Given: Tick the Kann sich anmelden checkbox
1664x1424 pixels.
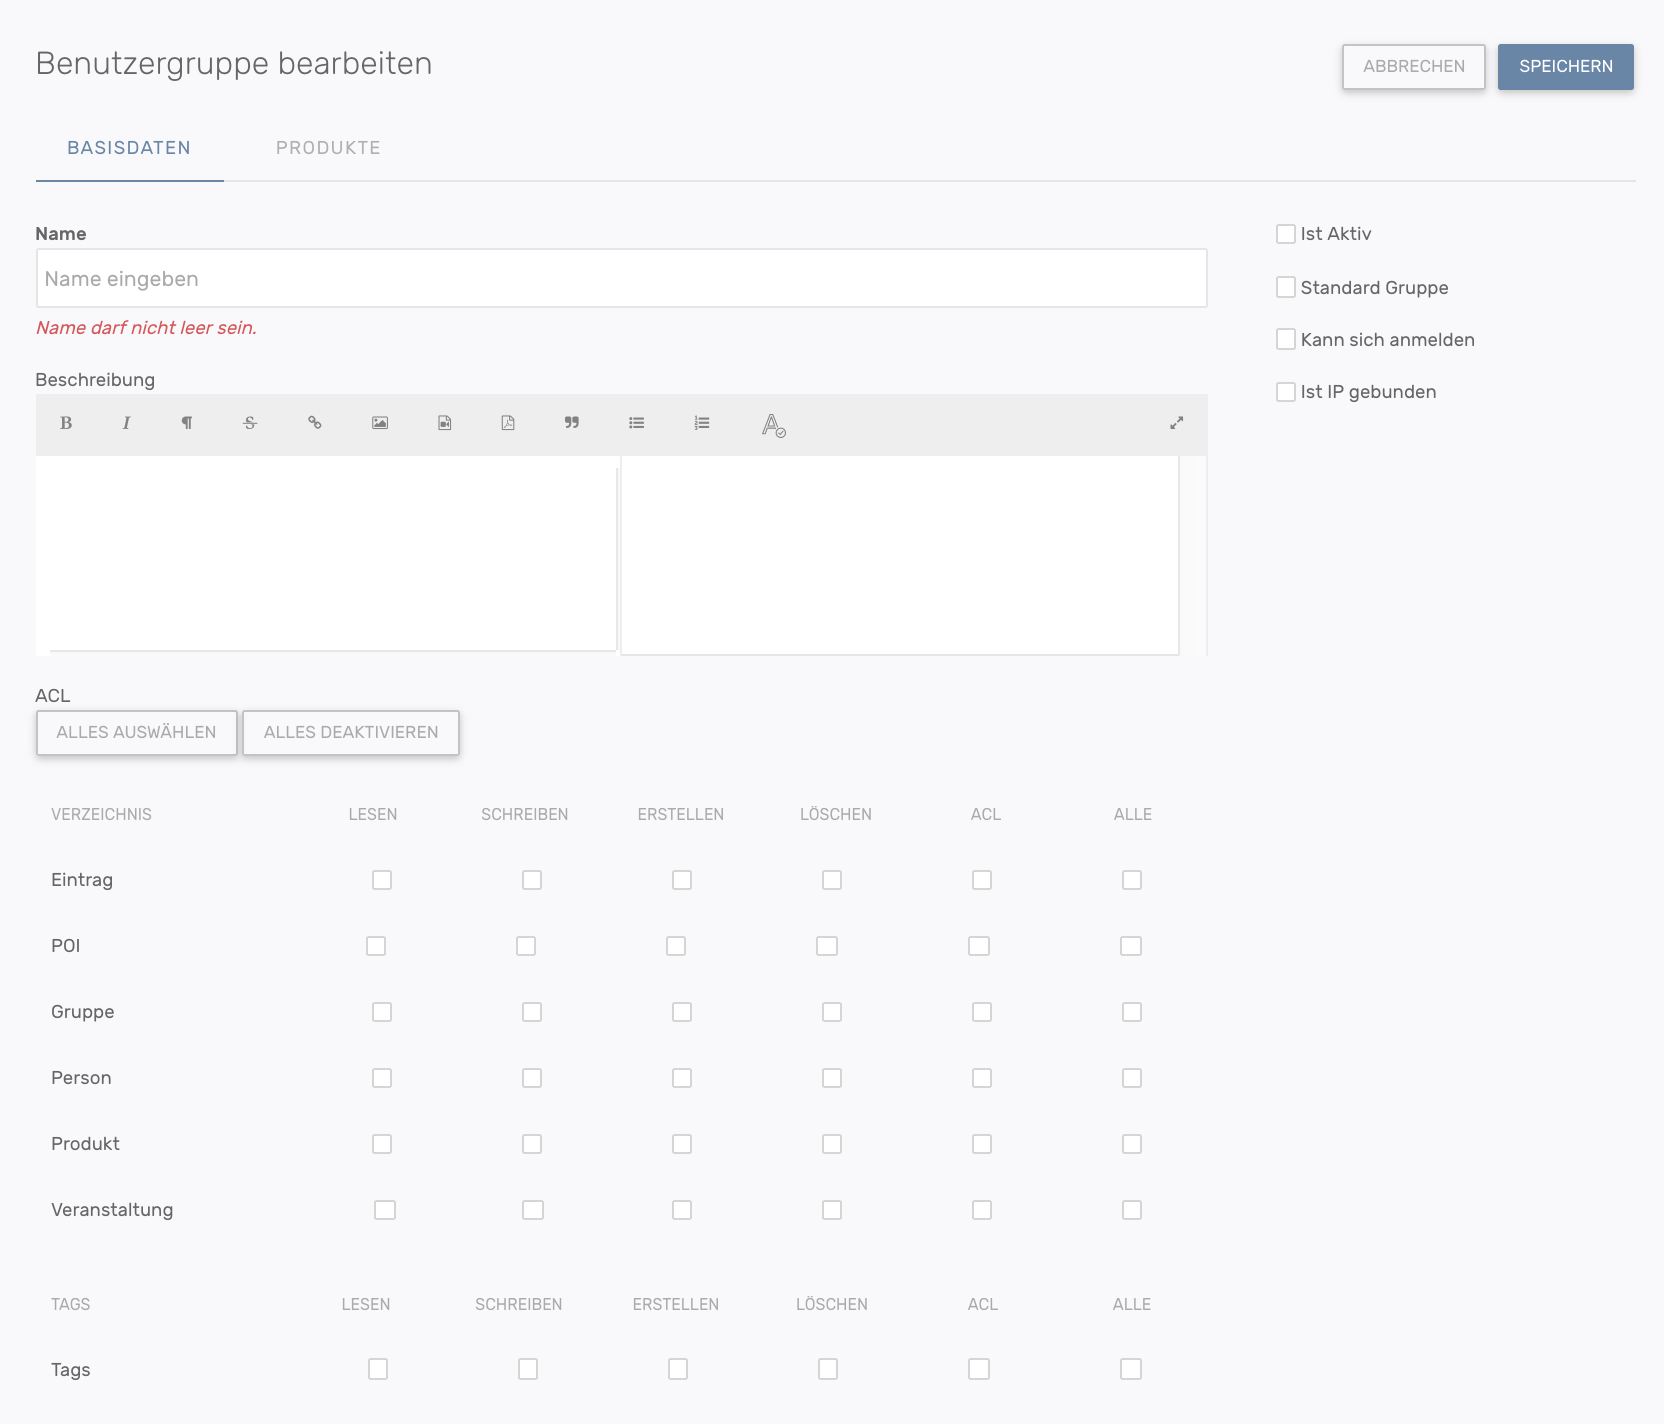Looking at the screenshot, I should coord(1286,340).
